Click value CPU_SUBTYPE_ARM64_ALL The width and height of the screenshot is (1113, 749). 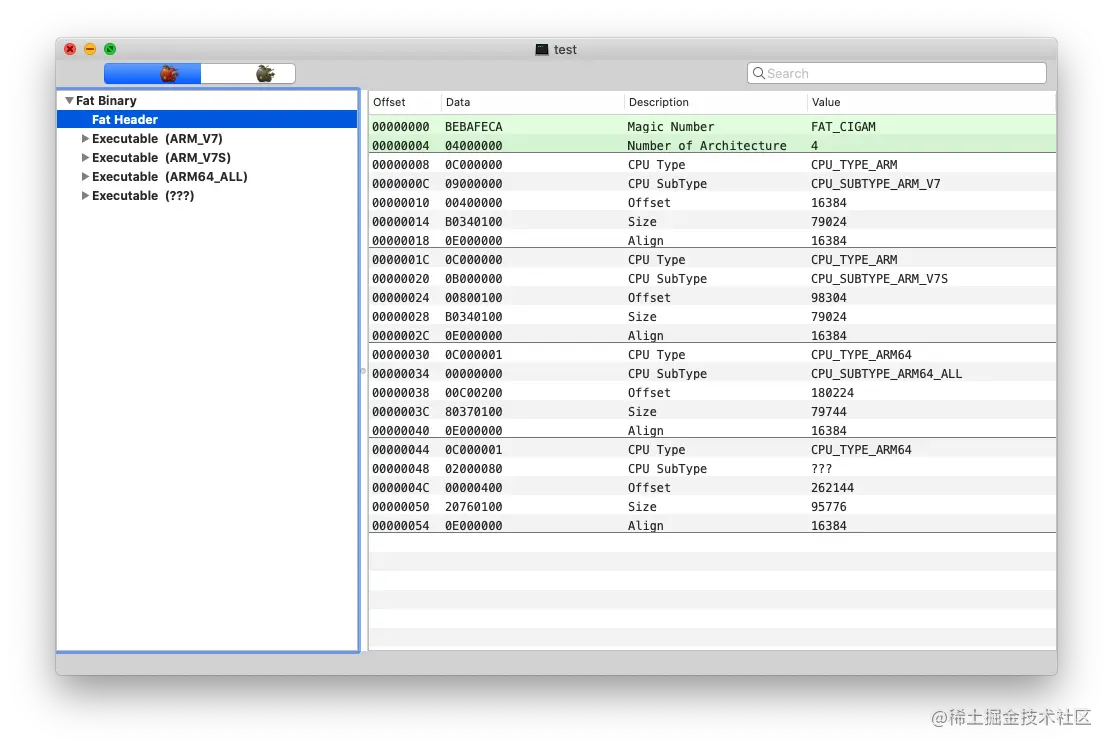click(886, 374)
